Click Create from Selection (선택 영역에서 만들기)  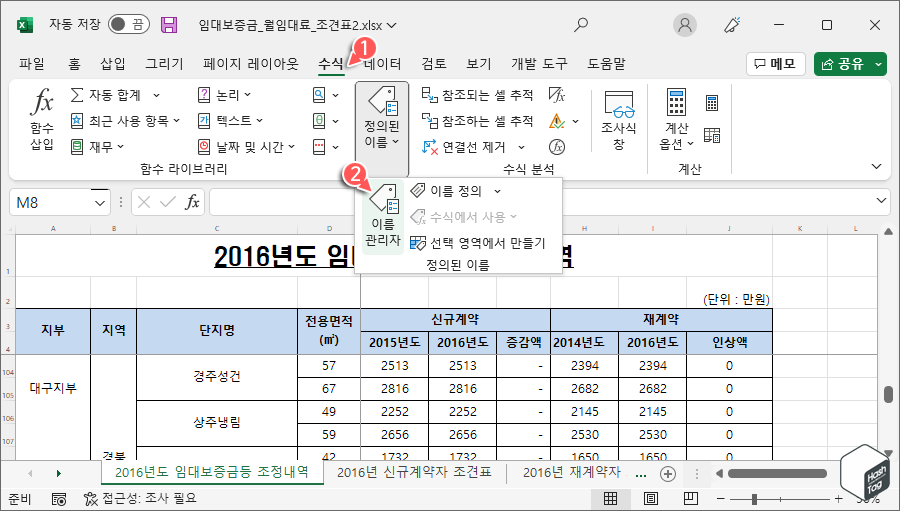pyautogui.click(x=478, y=243)
